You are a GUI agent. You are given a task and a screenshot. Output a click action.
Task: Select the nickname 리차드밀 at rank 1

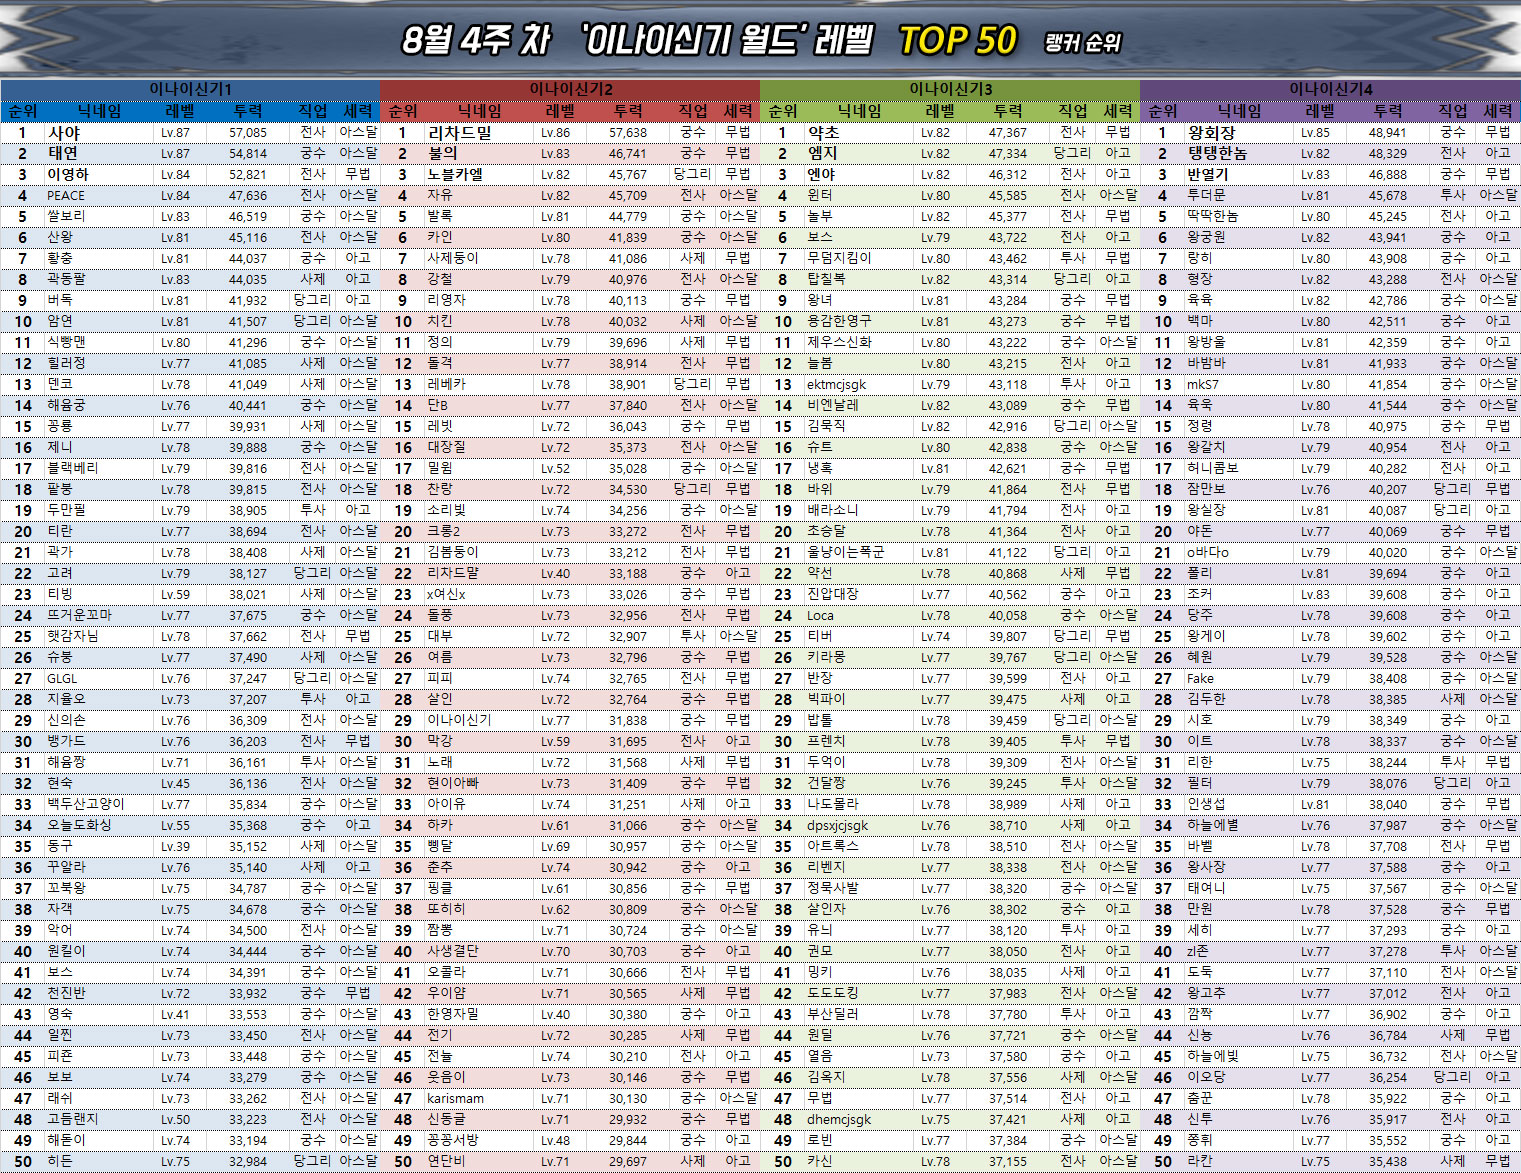[459, 132]
